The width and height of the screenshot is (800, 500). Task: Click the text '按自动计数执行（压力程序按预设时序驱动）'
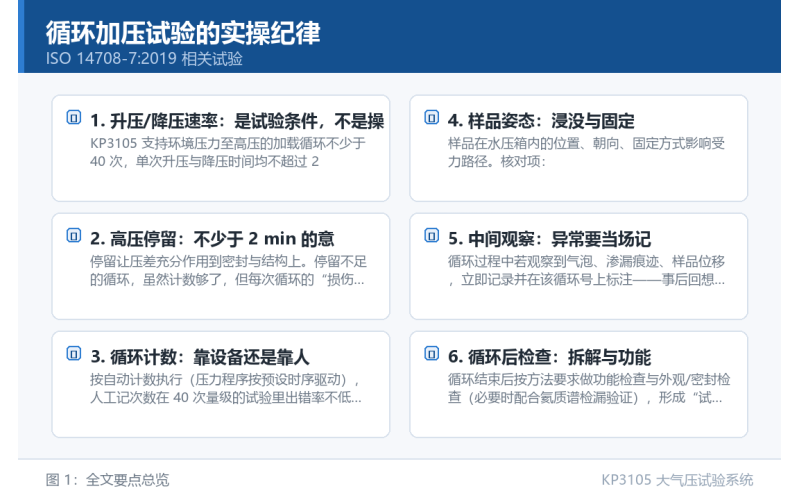point(222,380)
